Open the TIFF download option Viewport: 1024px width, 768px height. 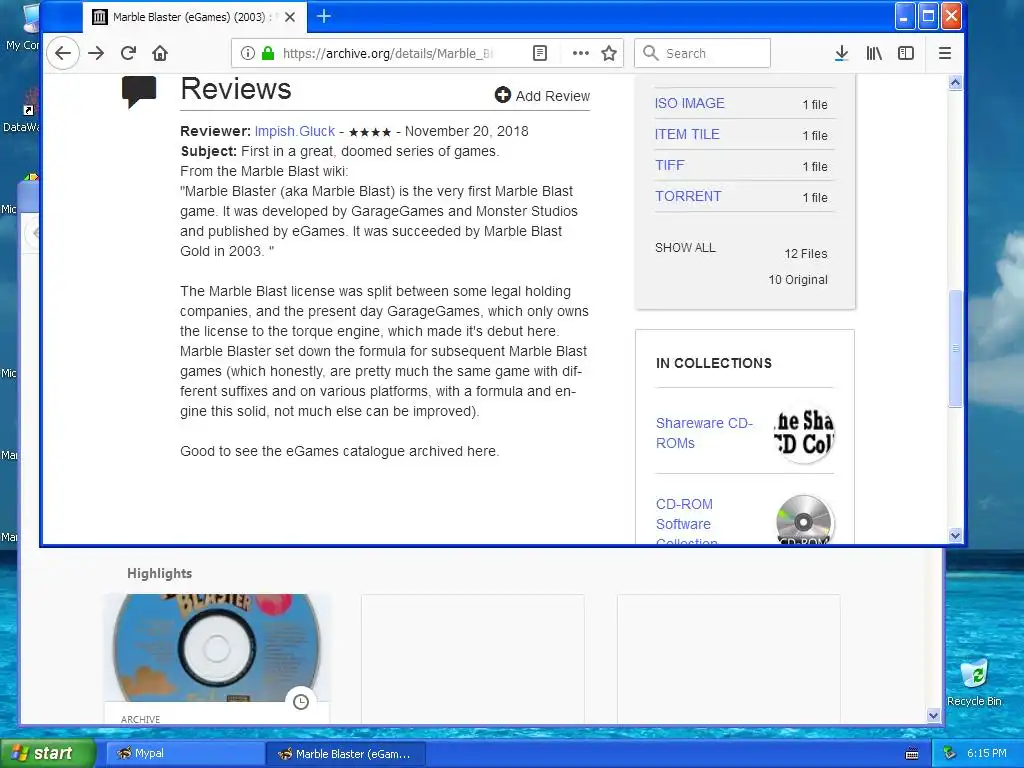(x=669, y=165)
